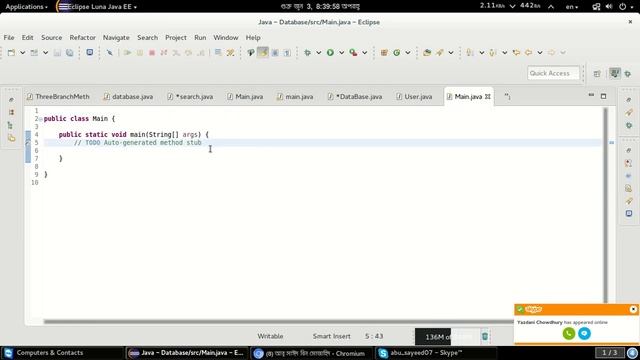The width and height of the screenshot is (640, 360).
Task: Click the Skip All Breakpoints icon
Action: point(109,53)
